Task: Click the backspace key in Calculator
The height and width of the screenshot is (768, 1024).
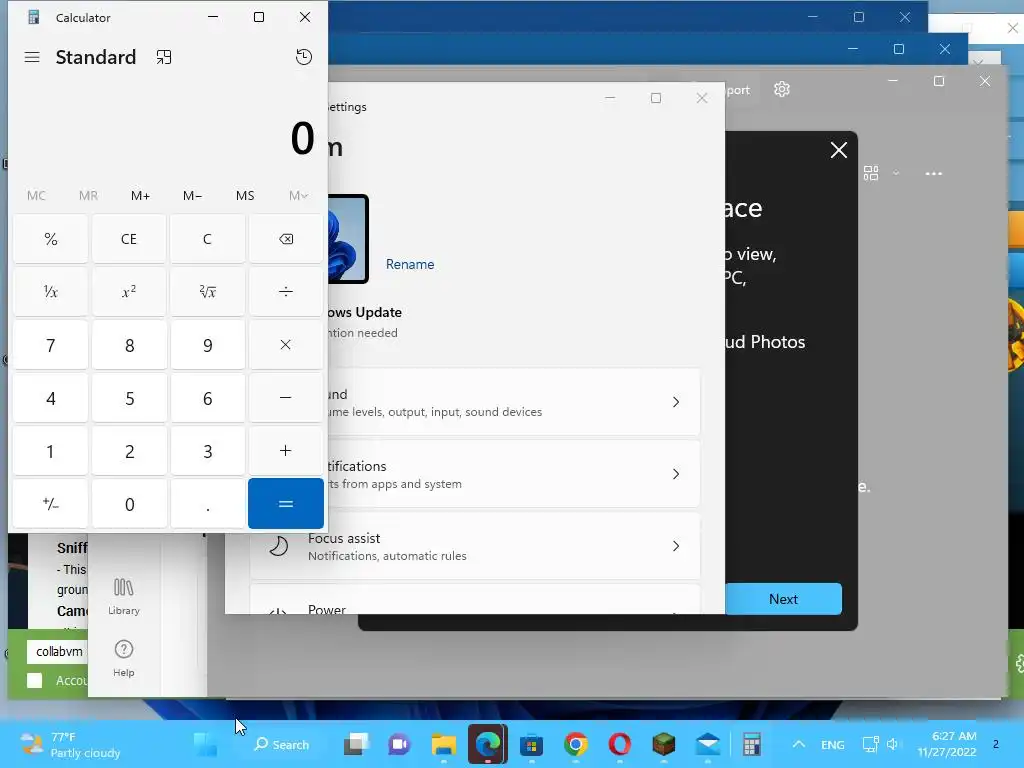Action: coord(286,239)
